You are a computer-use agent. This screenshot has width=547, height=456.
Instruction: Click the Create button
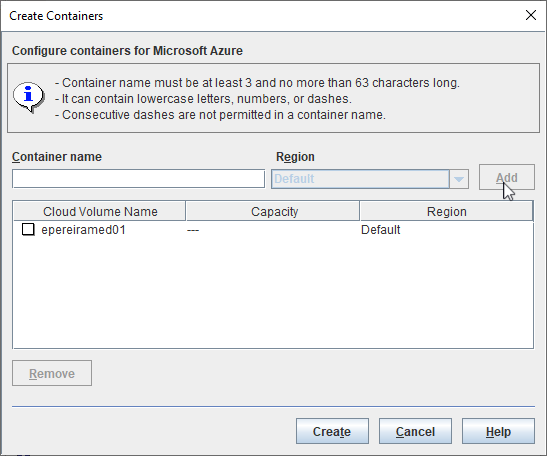[332, 431]
